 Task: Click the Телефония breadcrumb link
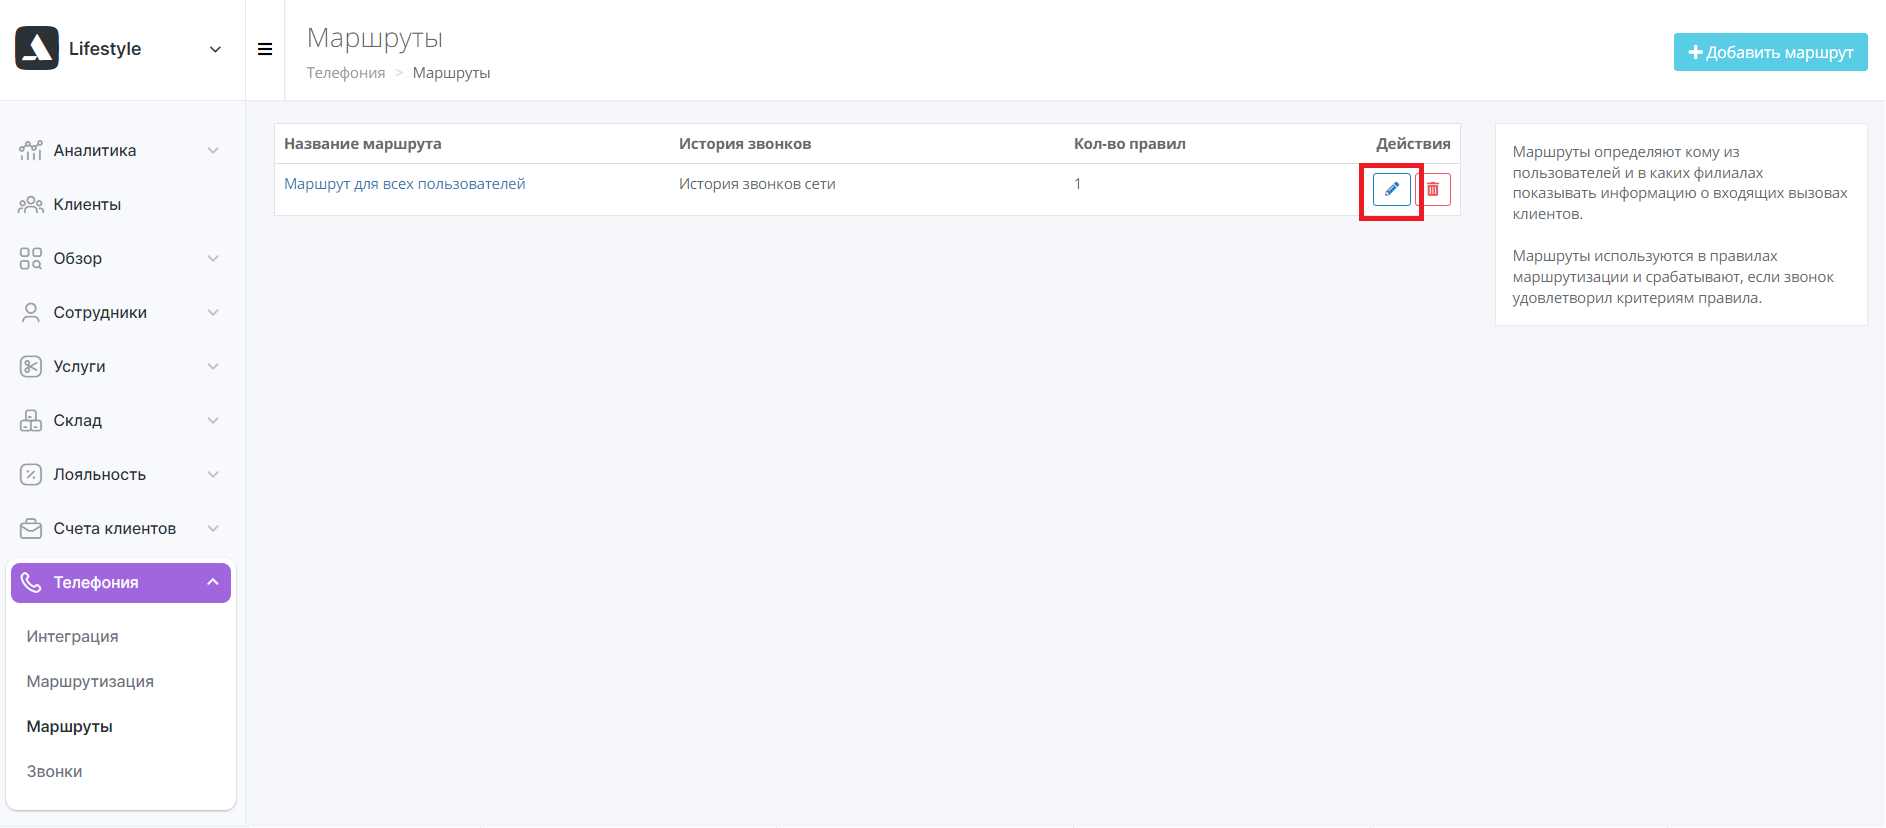point(345,73)
